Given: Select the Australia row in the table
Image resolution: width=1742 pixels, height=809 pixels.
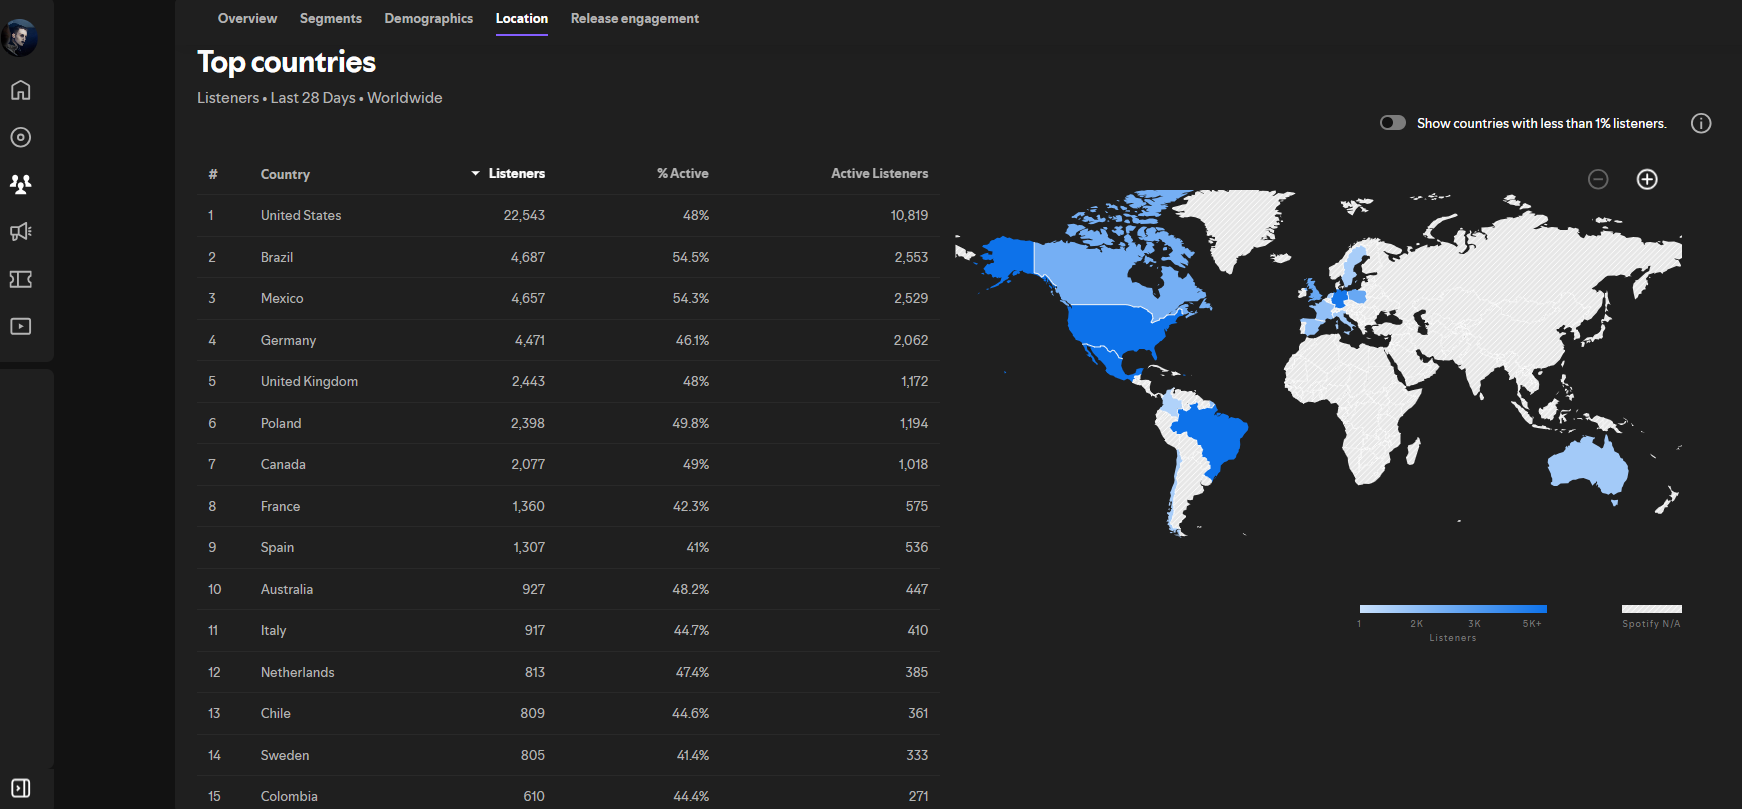Looking at the screenshot, I should tap(568, 589).
